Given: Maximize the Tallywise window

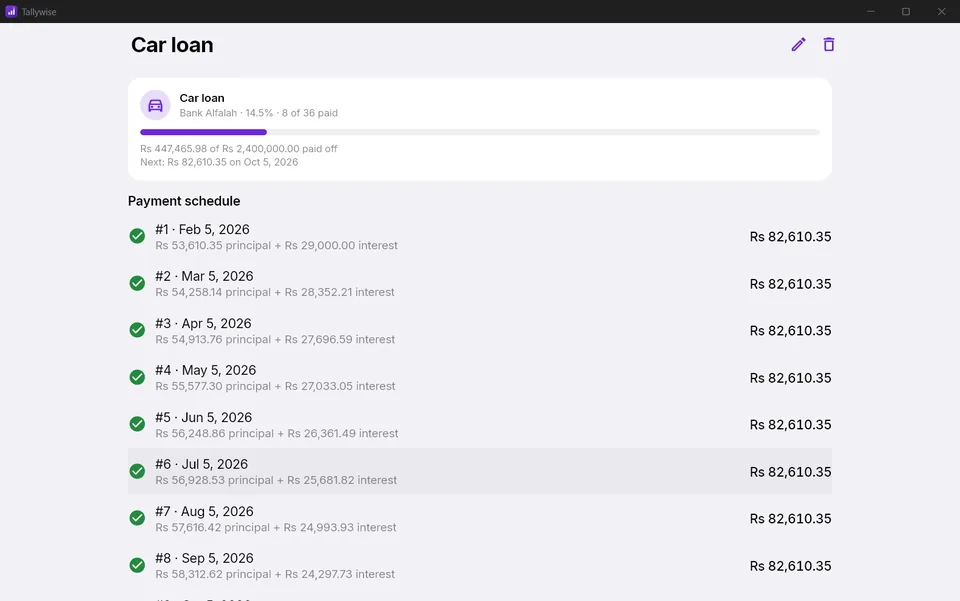Looking at the screenshot, I should pos(906,12).
